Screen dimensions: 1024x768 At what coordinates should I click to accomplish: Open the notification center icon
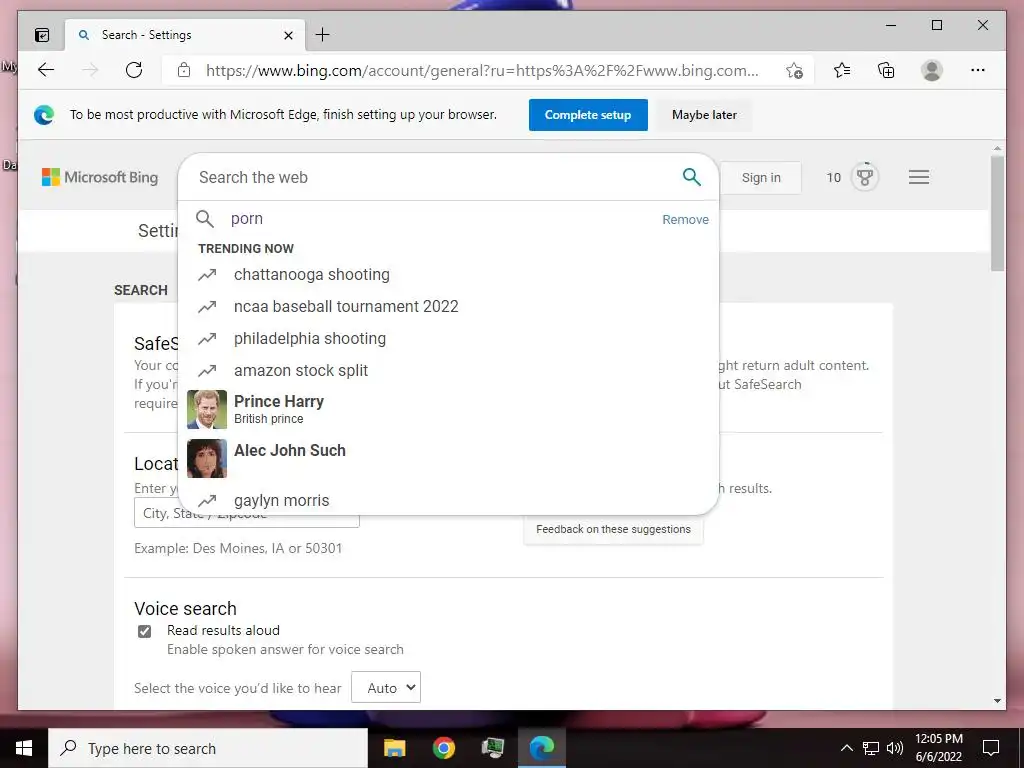(991, 748)
